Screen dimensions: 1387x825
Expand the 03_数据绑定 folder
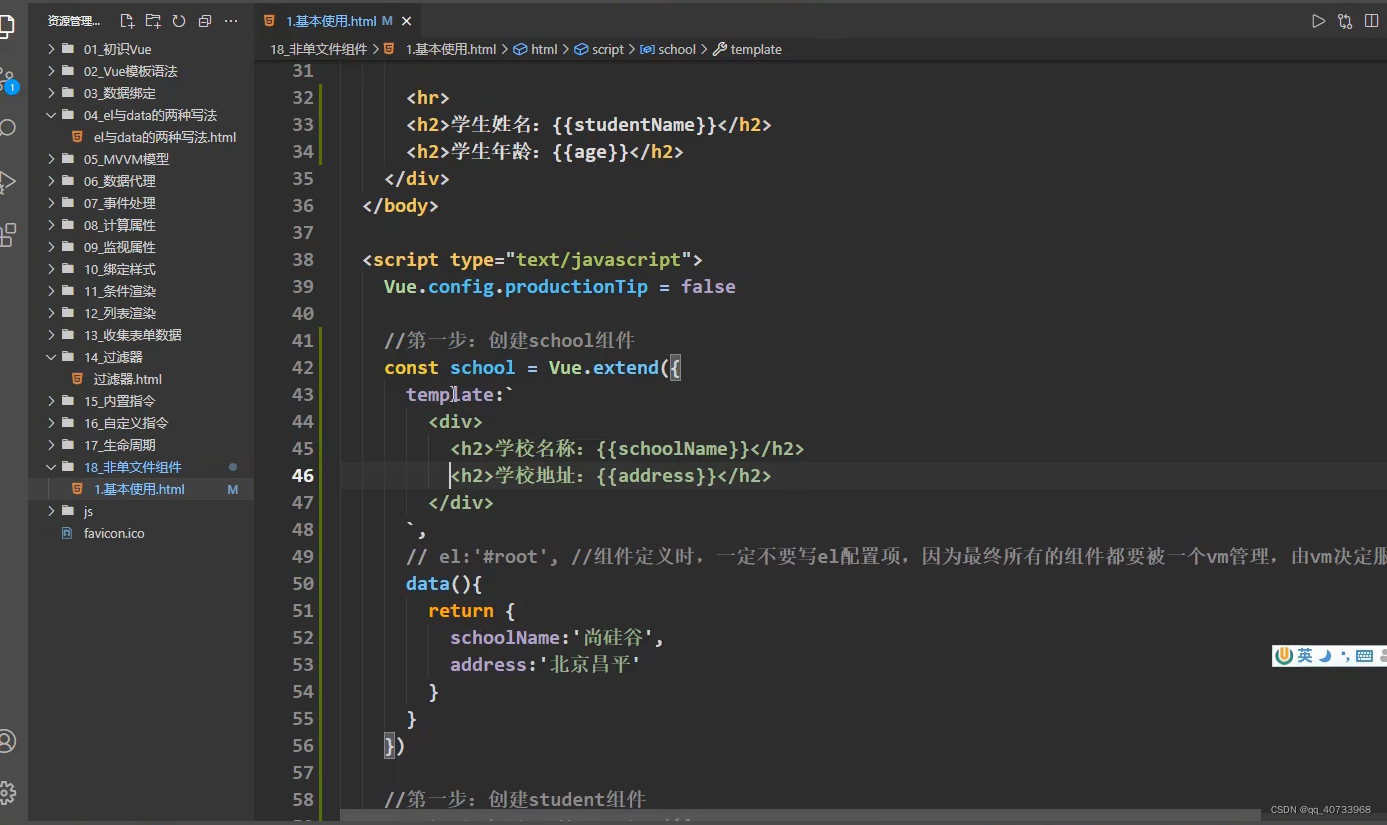pyautogui.click(x=140, y=93)
